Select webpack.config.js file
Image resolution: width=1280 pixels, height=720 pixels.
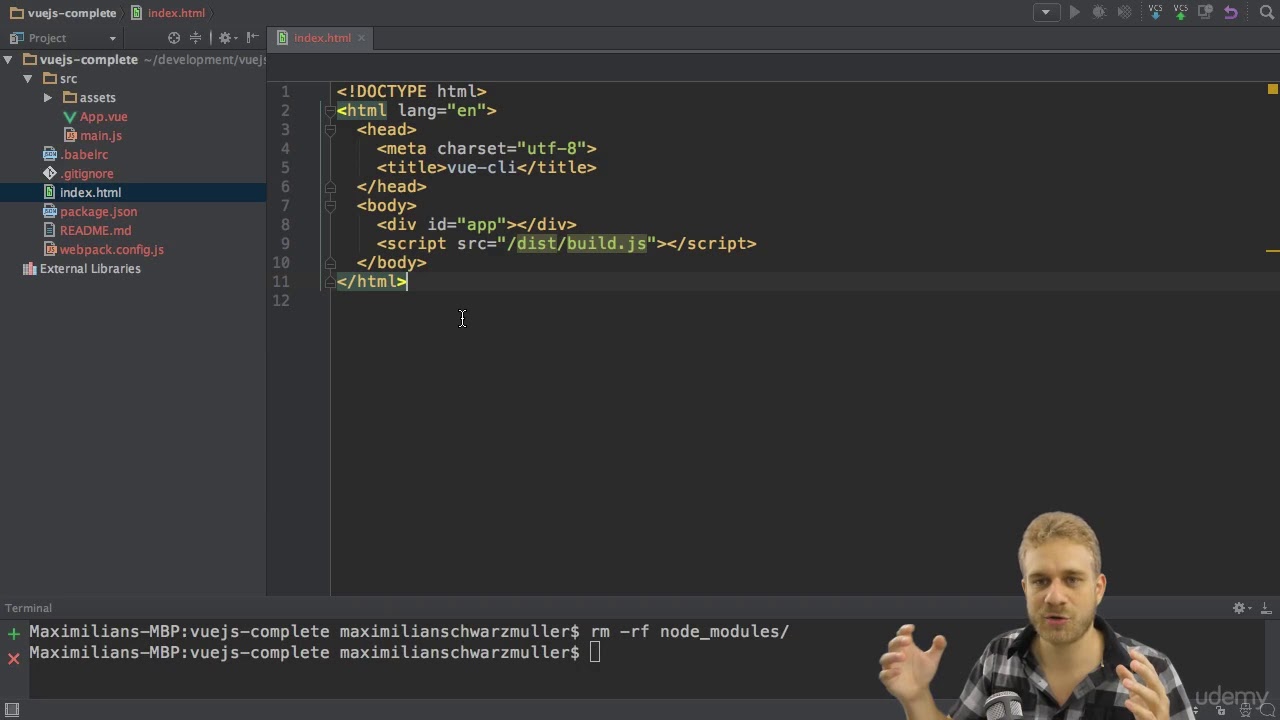pyautogui.click(x=111, y=250)
